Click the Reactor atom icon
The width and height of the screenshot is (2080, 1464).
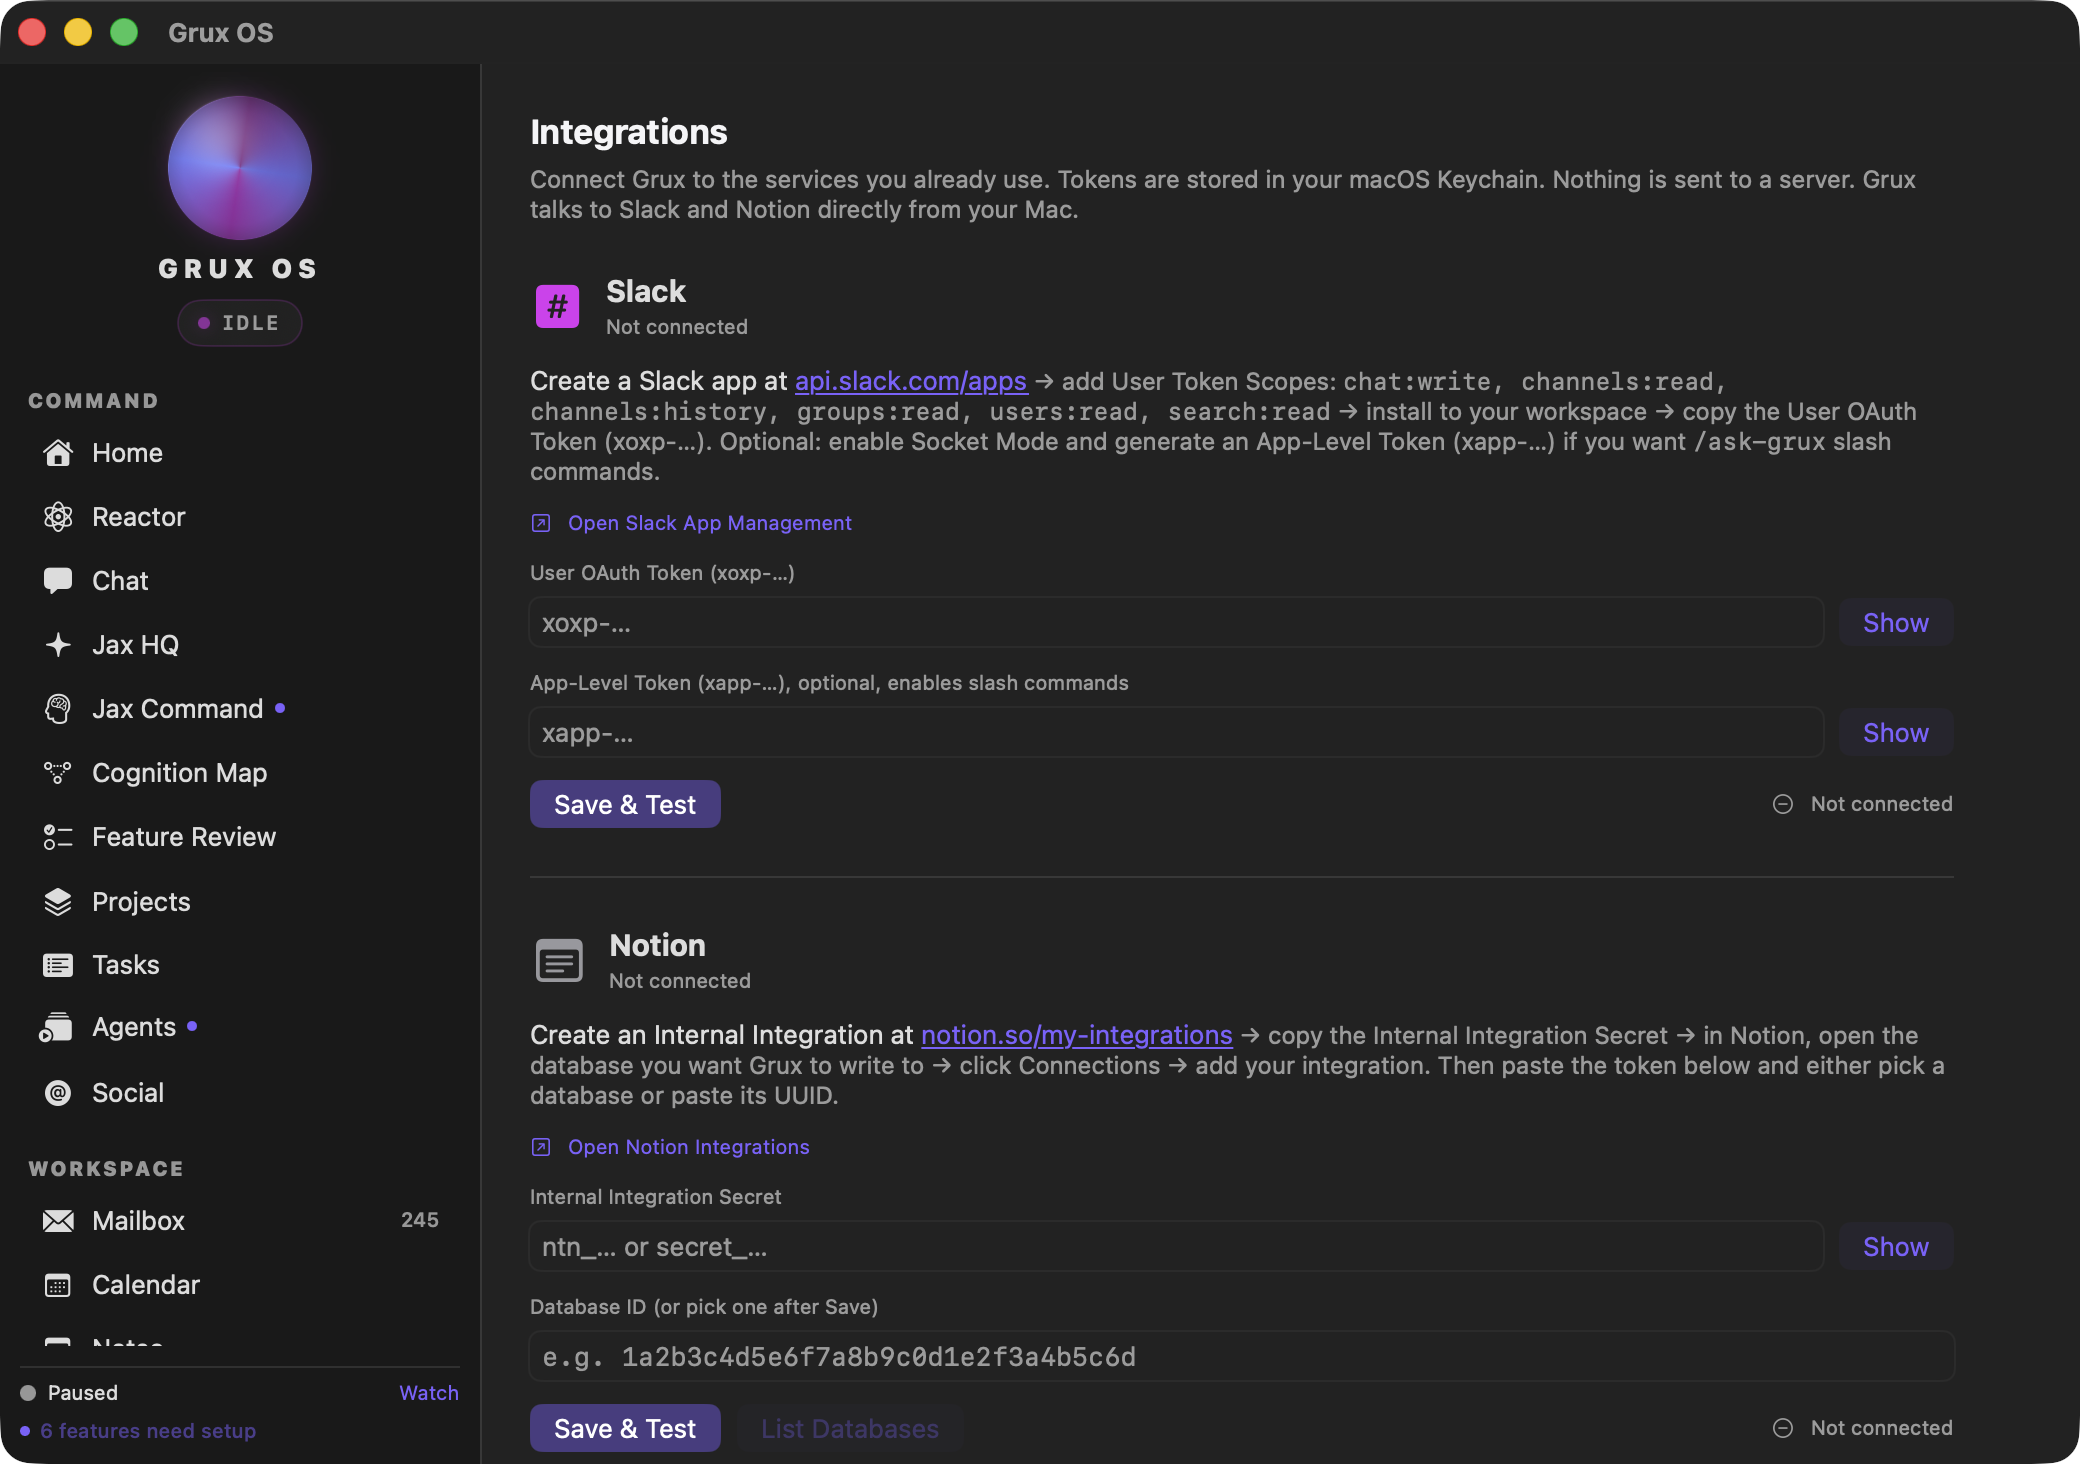click(58, 517)
